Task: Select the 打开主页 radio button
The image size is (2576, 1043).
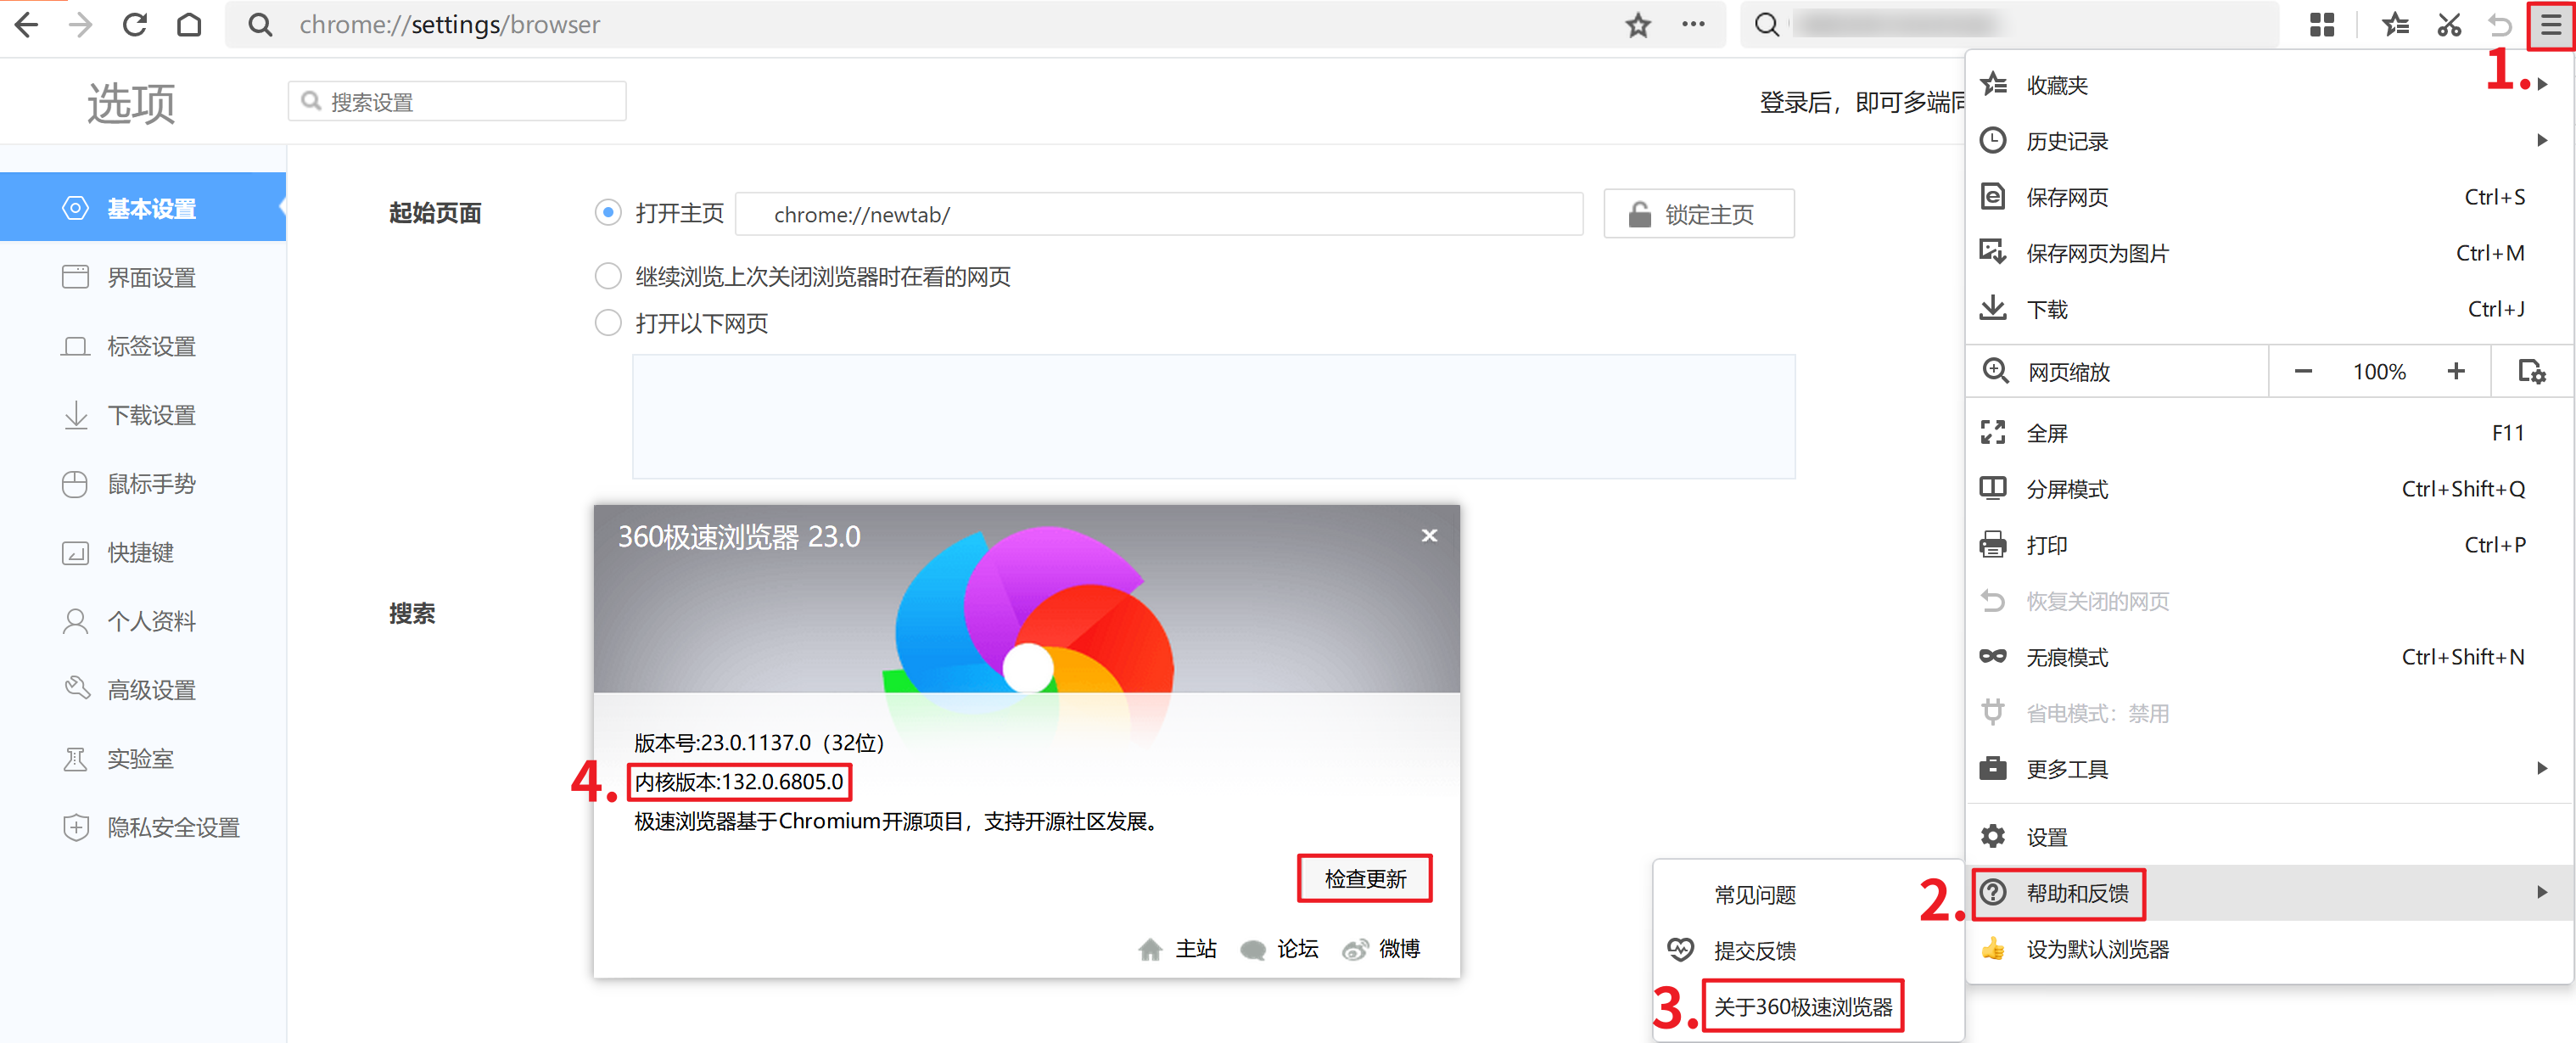Action: click(608, 213)
